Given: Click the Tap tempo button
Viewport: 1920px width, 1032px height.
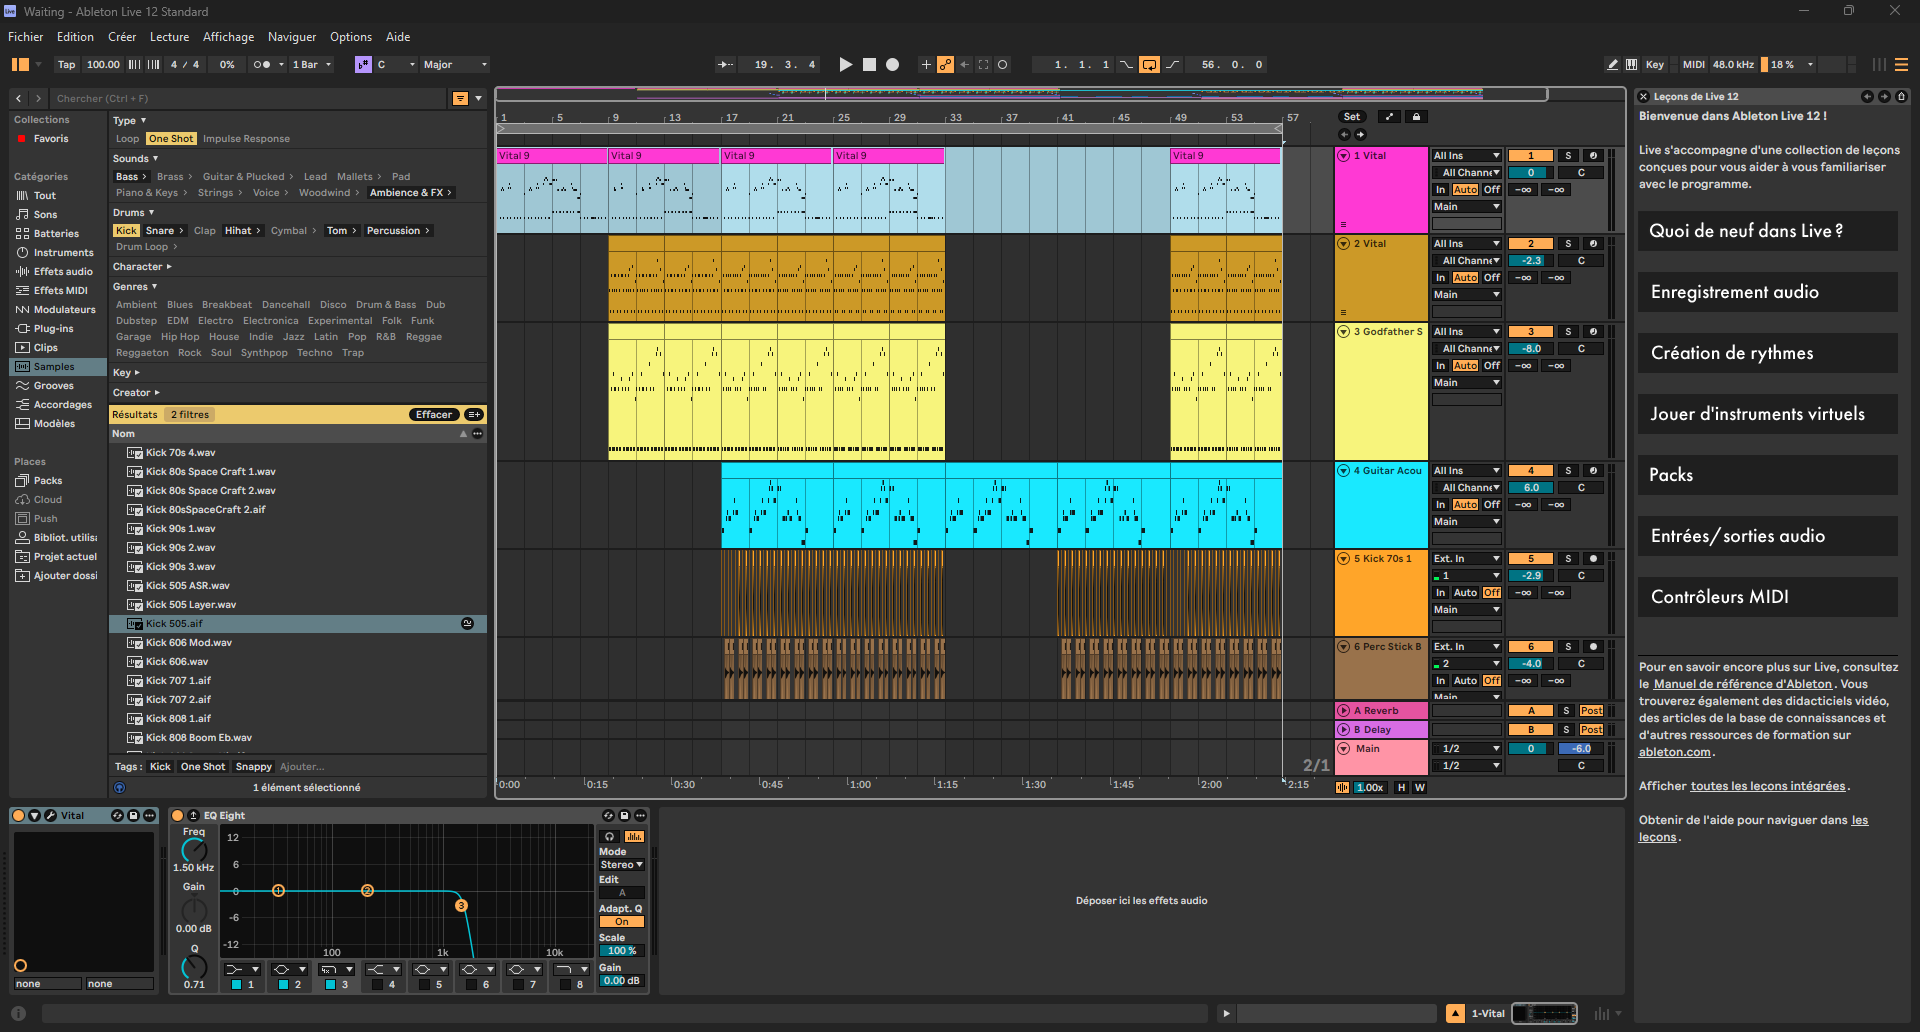Looking at the screenshot, I should (66, 65).
